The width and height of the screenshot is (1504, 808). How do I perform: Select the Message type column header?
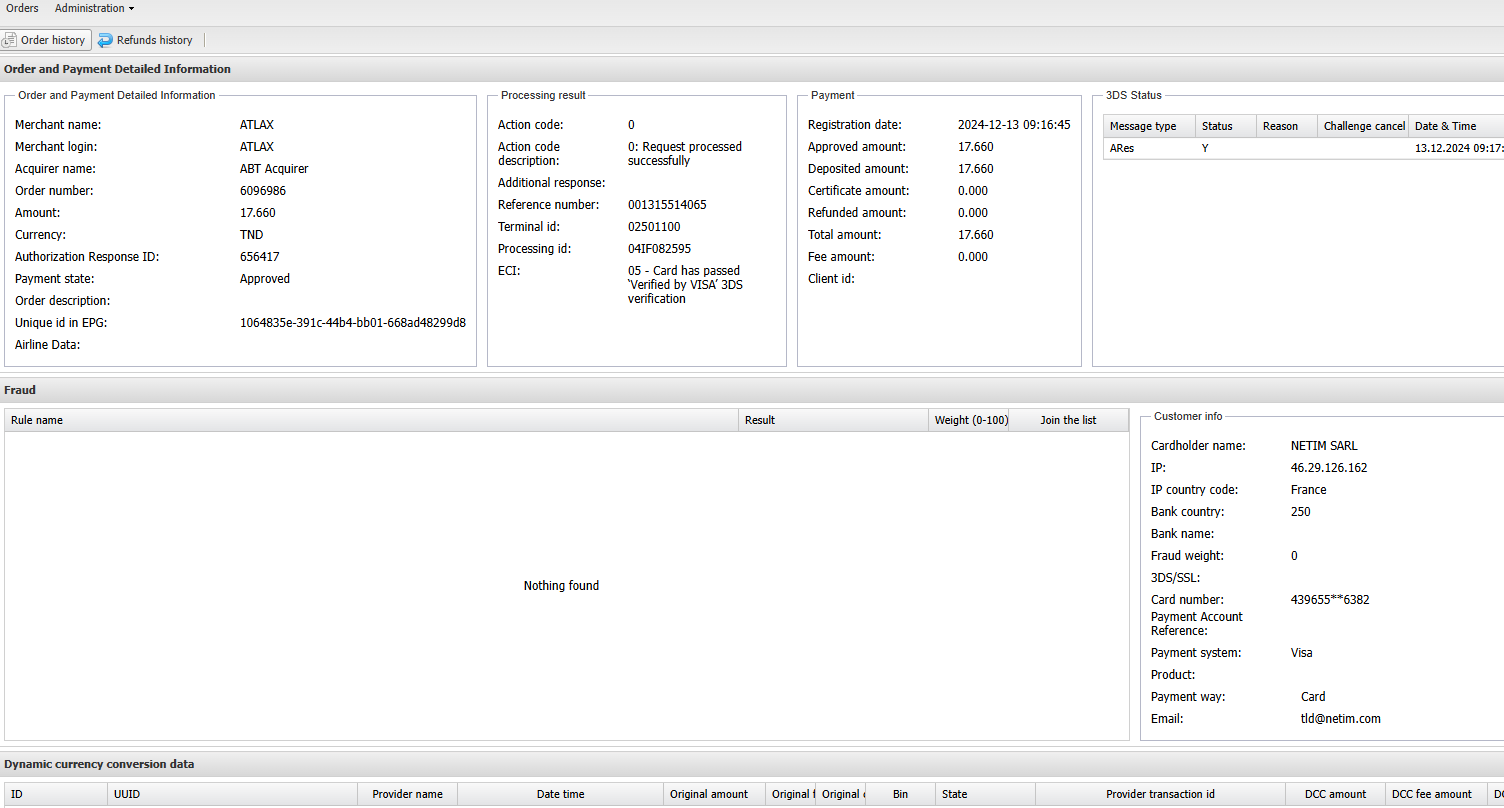(x=1148, y=126)
